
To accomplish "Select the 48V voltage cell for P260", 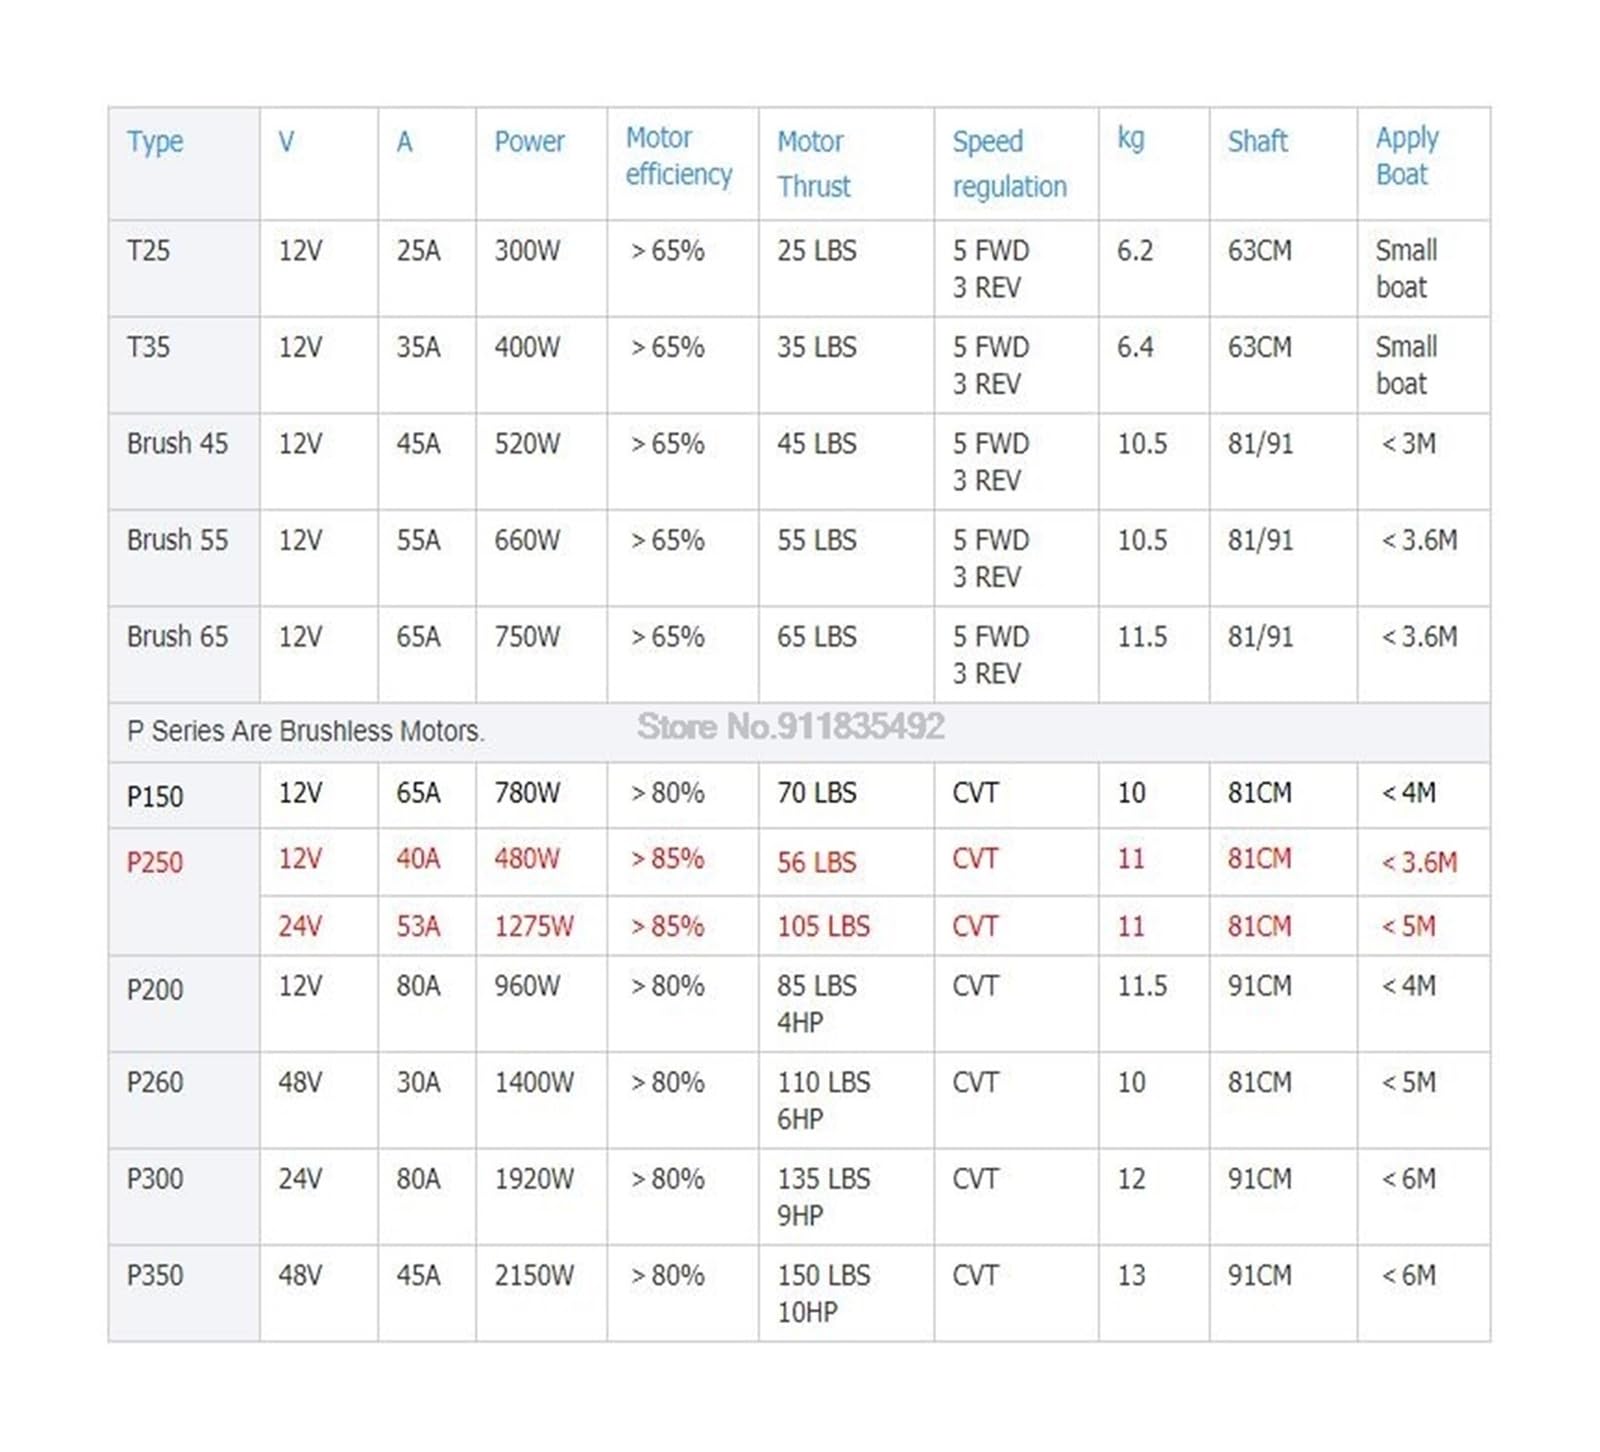I will tap(300, 1082).
